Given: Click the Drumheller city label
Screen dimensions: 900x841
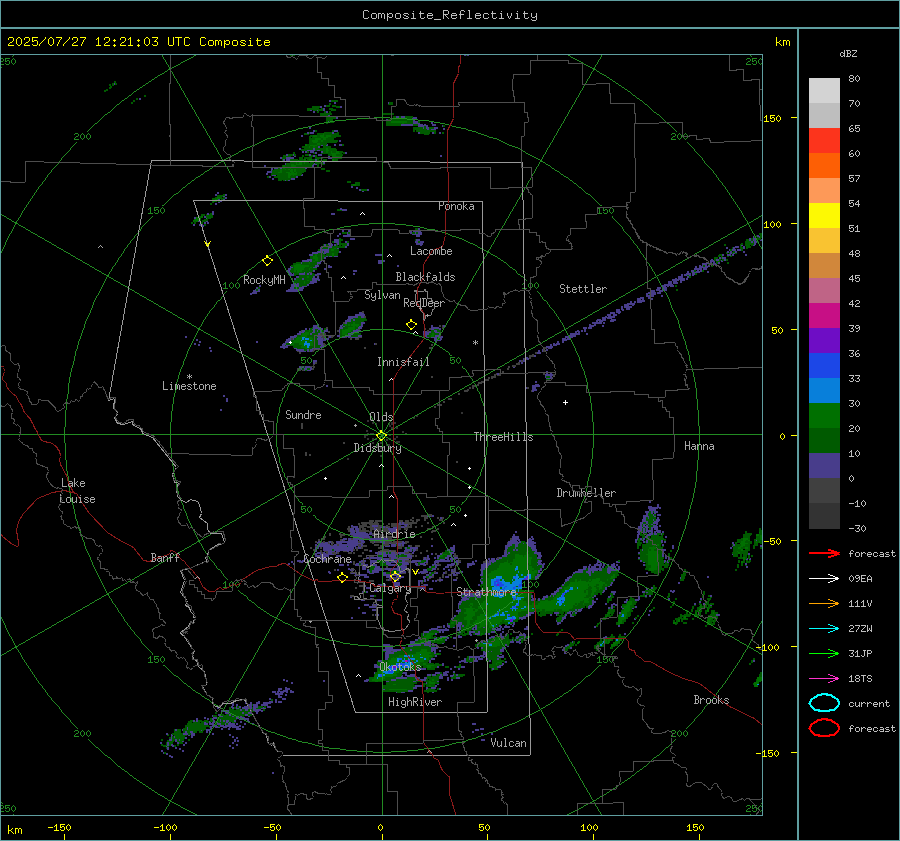Looking at the screenshot, I should coord(586,493).
